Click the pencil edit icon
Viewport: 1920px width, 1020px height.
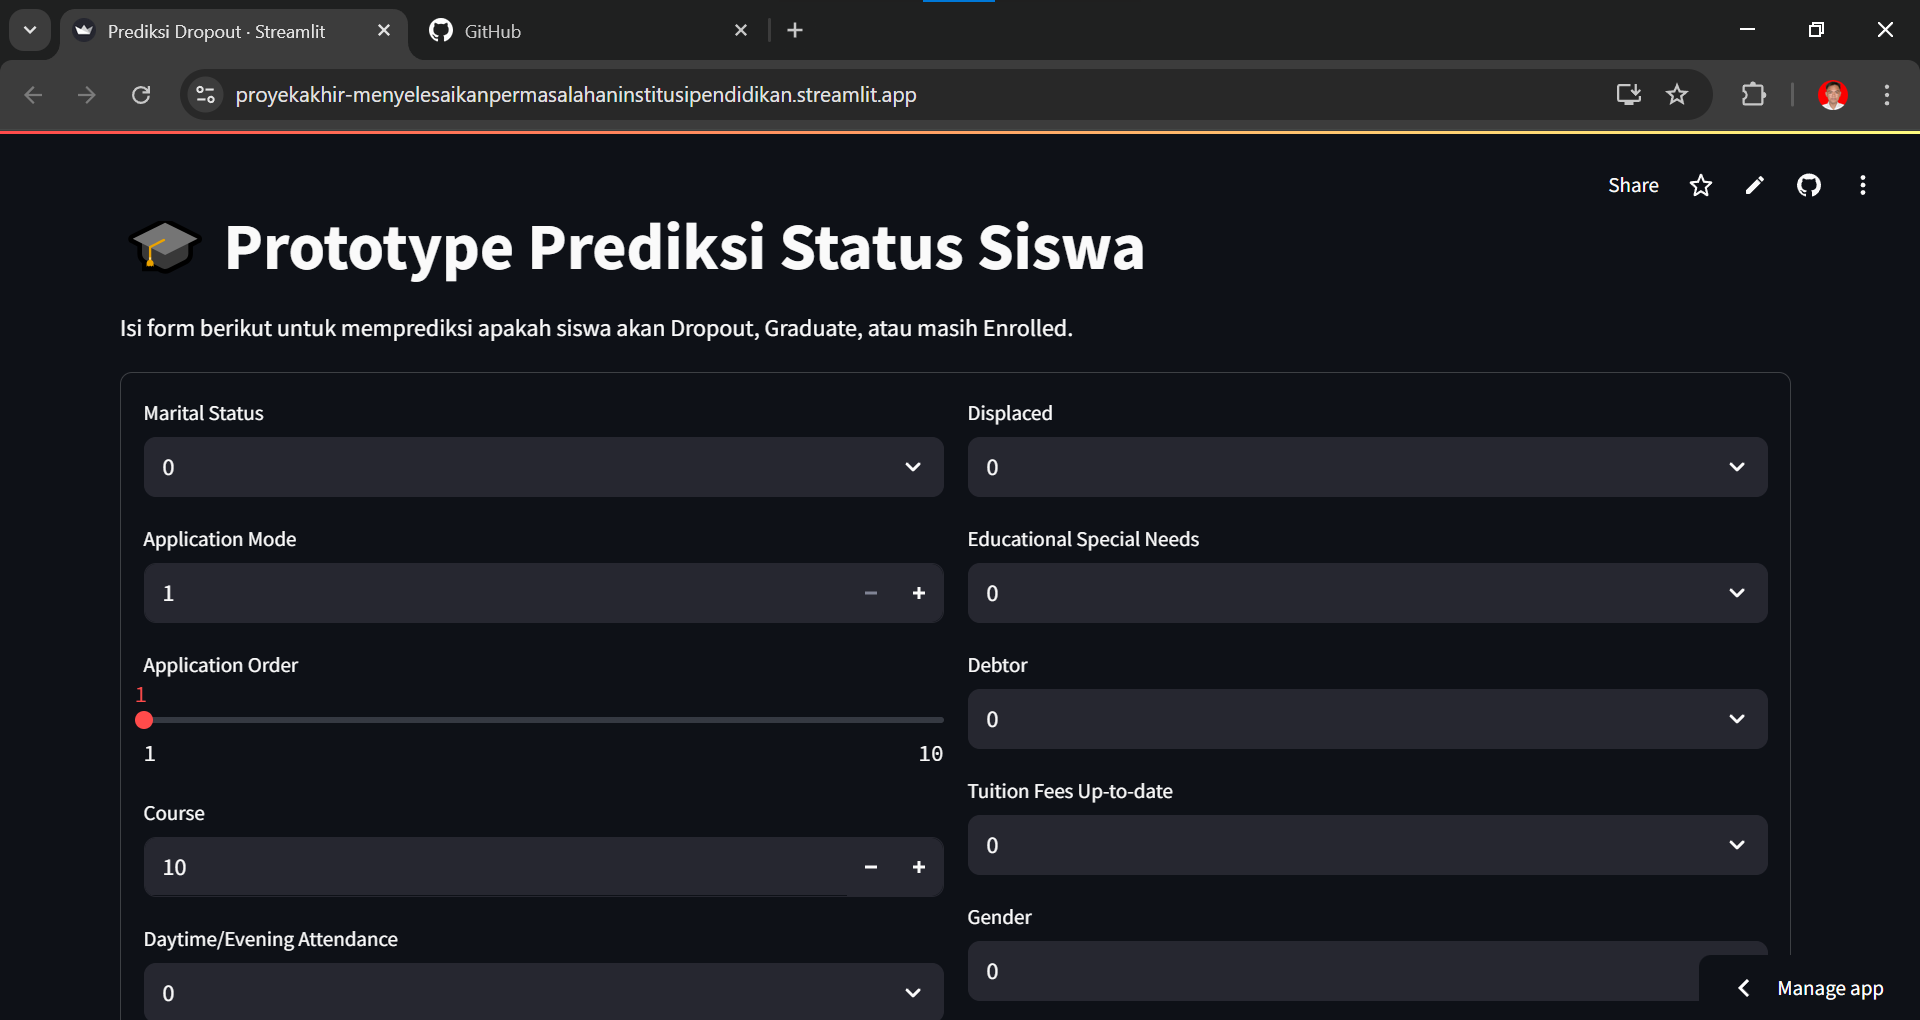pyautogui.click(x=1754, y=186)
